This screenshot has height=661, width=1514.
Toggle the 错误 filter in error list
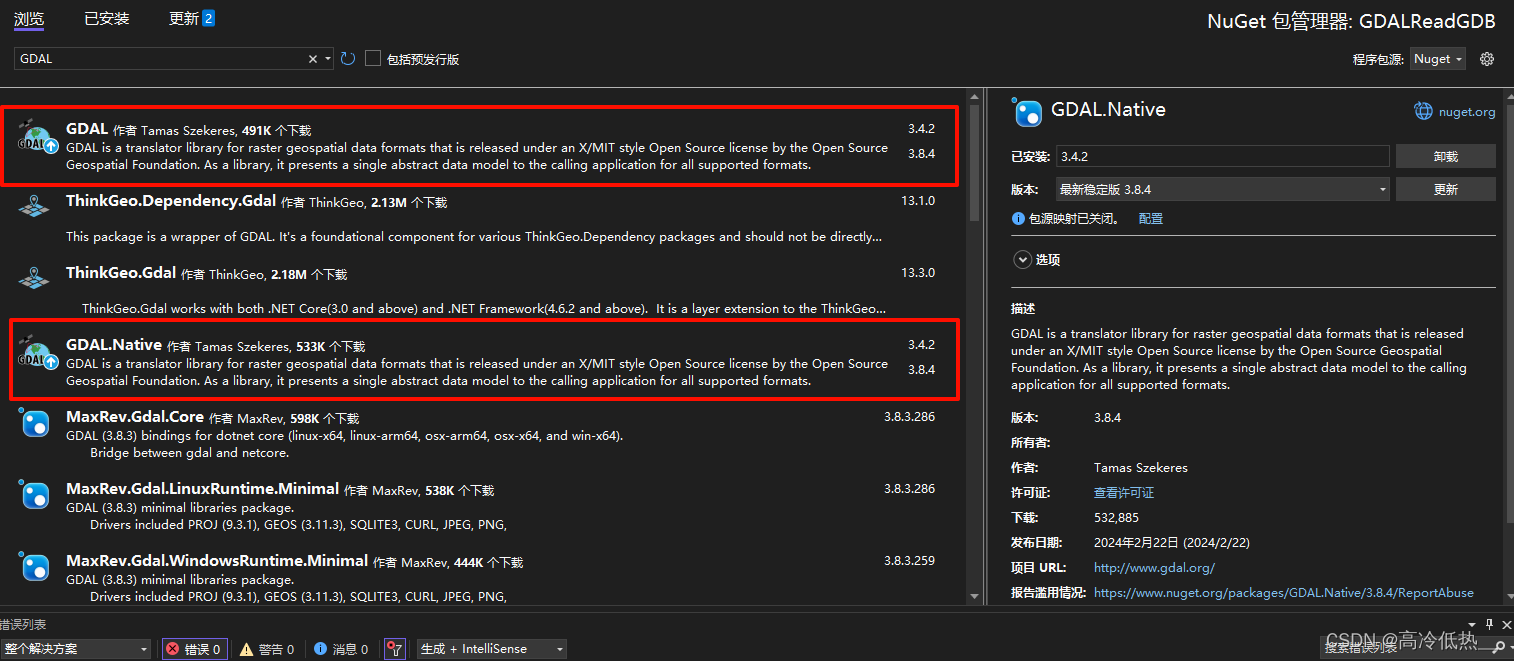pos(194,648)
